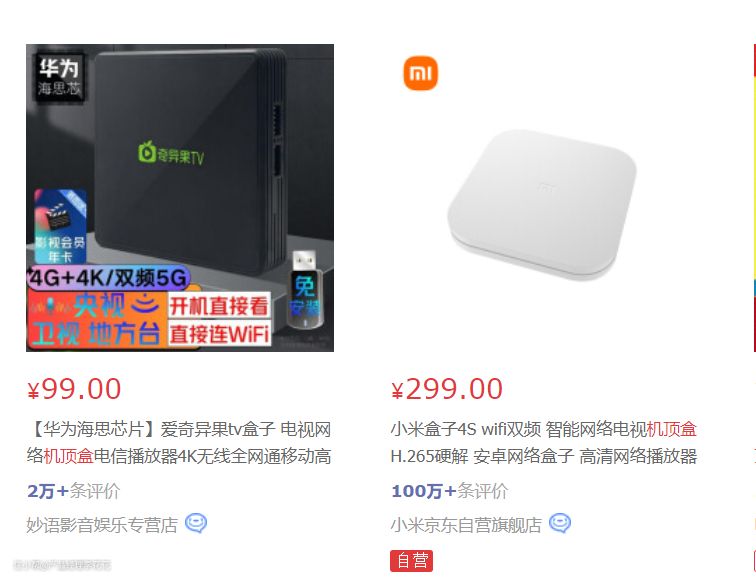
Task: Open the 华为海思芯片 爱奇异果tv盒子 title link
Action: [179, 442]
